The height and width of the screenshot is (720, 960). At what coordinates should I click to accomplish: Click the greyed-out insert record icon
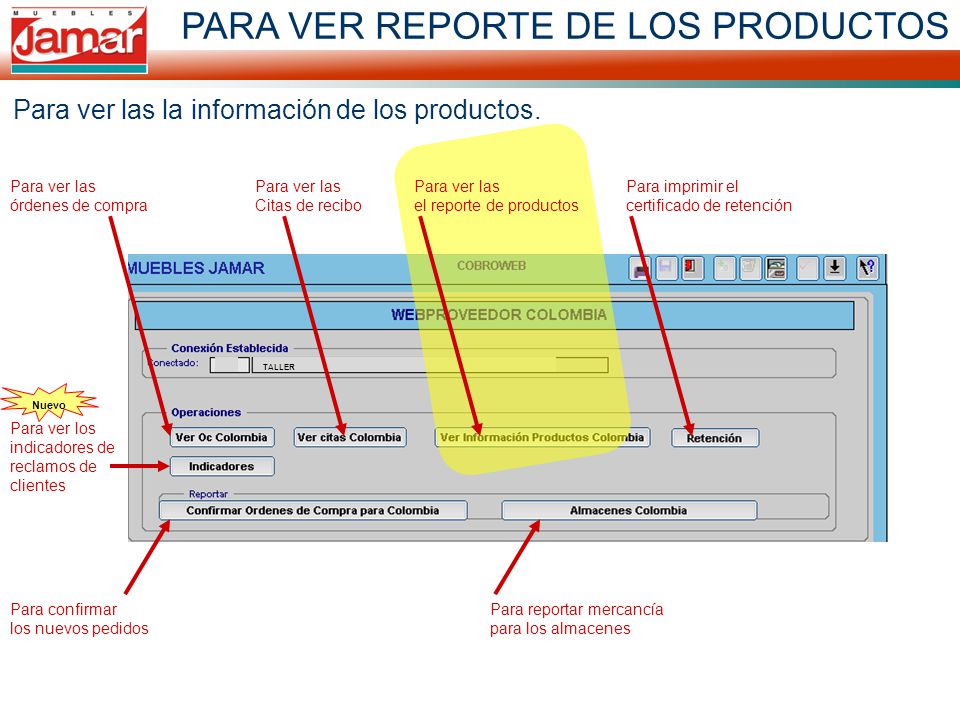724,269
